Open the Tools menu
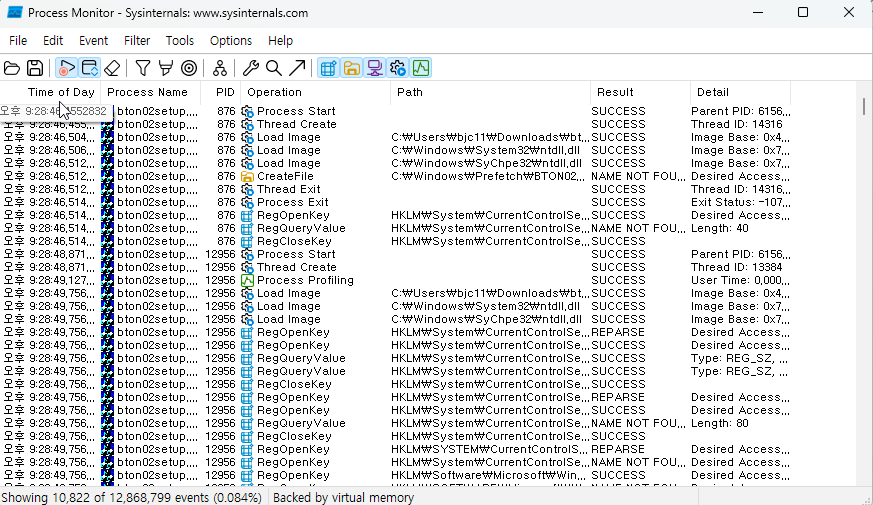The image size is (873, 505). (180, 41)
